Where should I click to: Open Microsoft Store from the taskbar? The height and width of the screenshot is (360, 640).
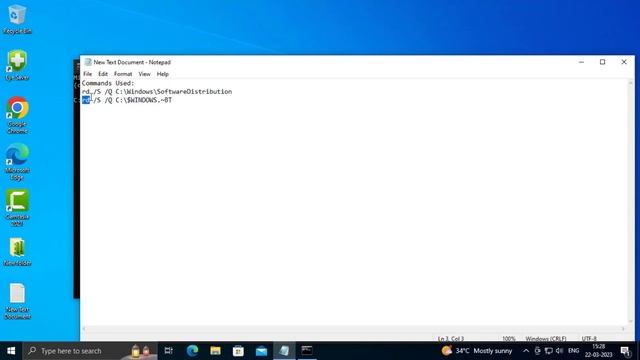pos(238,351)
